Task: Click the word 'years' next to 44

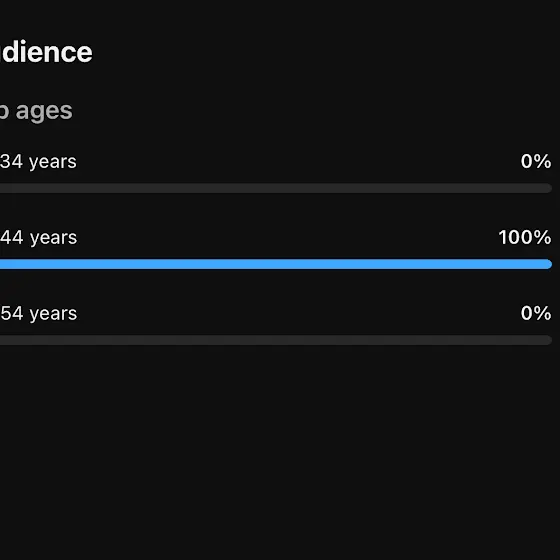Action: click(x=54, y=239)
